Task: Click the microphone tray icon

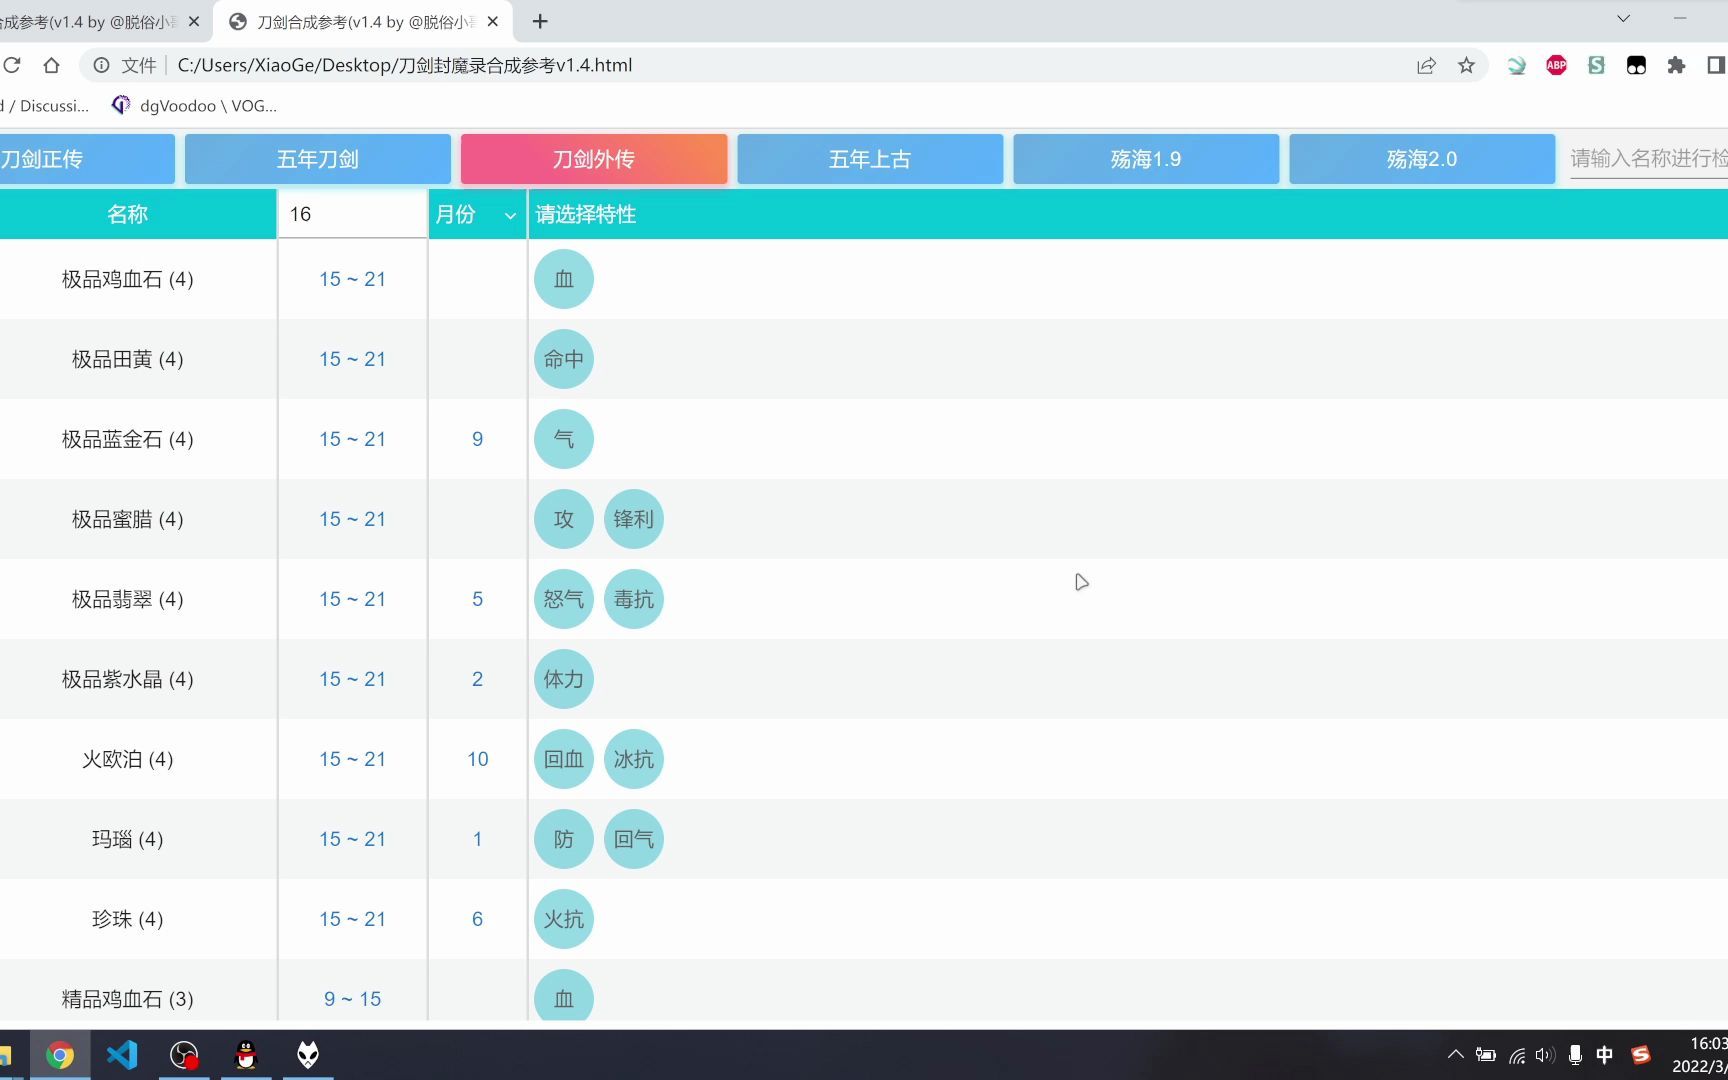Action: [1575, 1055]
